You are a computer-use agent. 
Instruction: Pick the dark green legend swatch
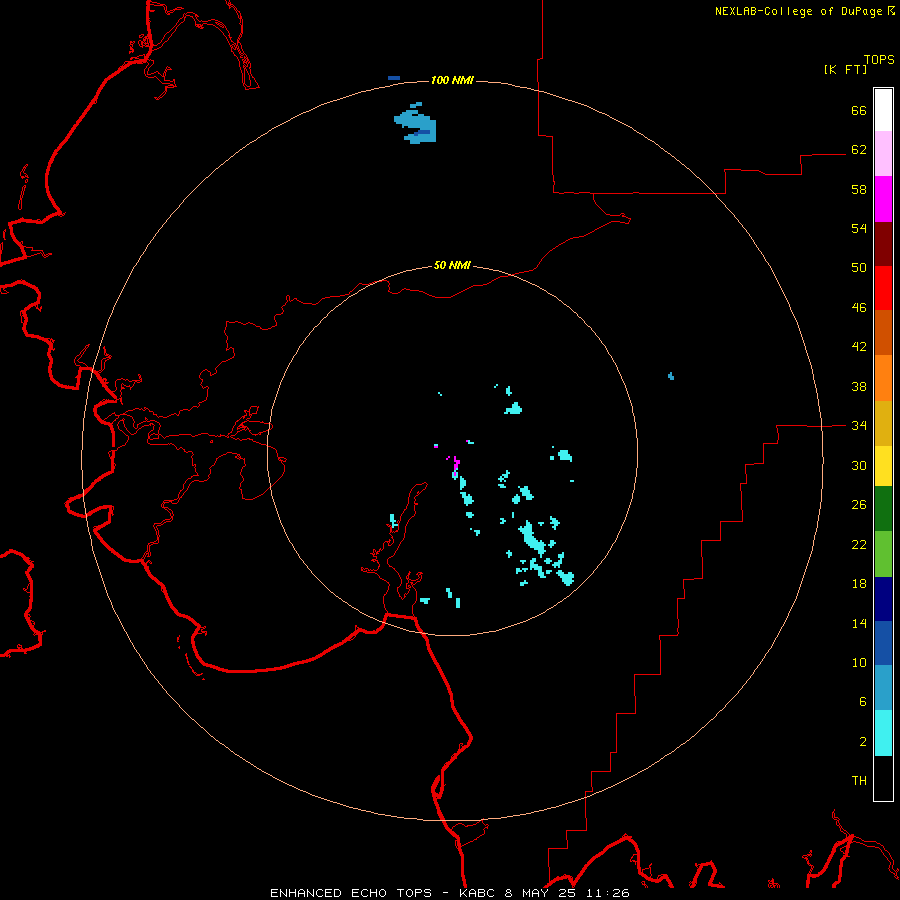tap(883, 509)
